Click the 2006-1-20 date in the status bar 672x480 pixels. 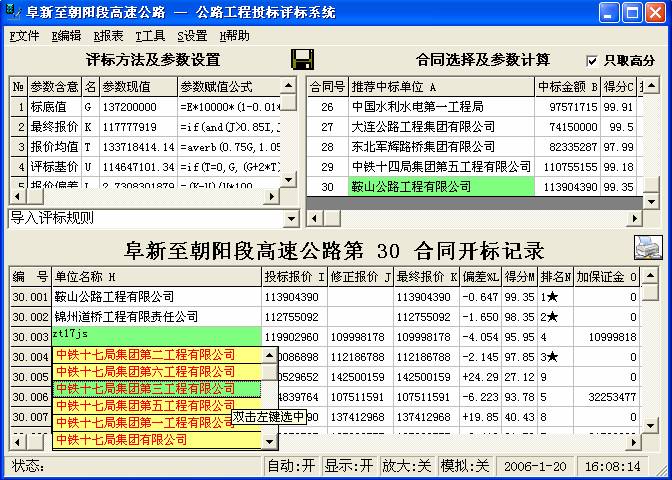coord(535,466)
